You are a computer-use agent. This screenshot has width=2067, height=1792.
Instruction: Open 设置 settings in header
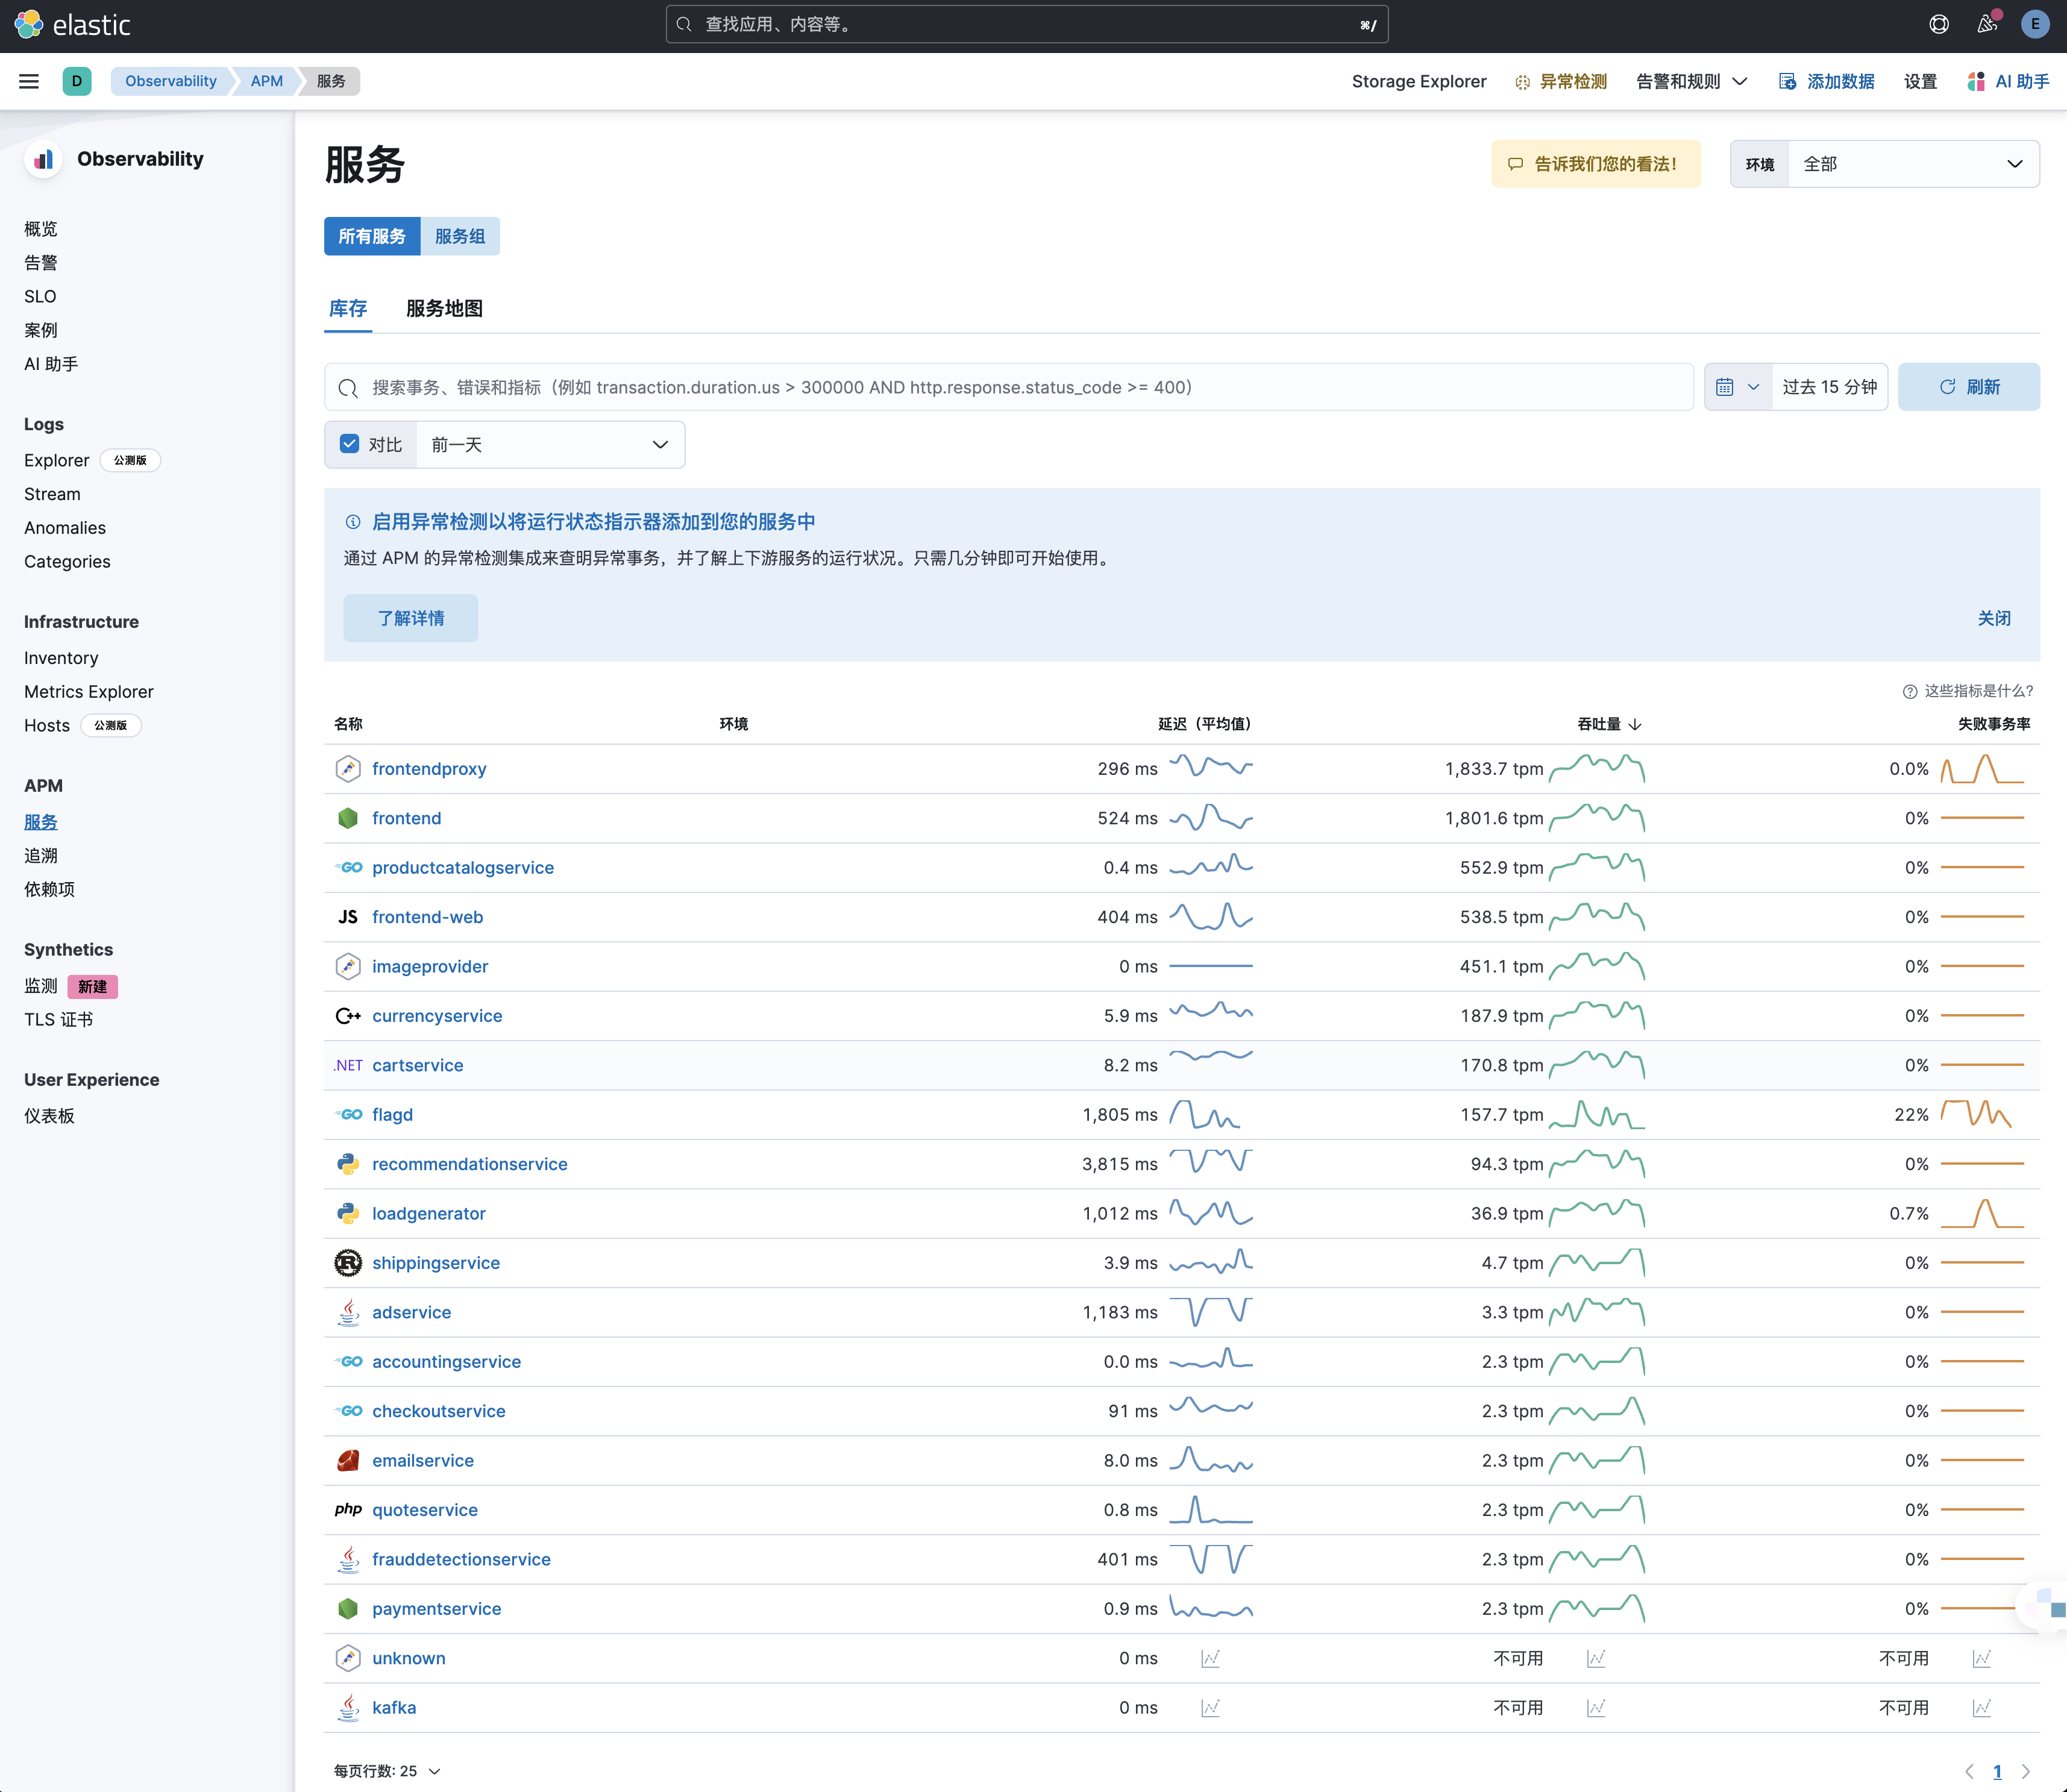pos(1920,81)
